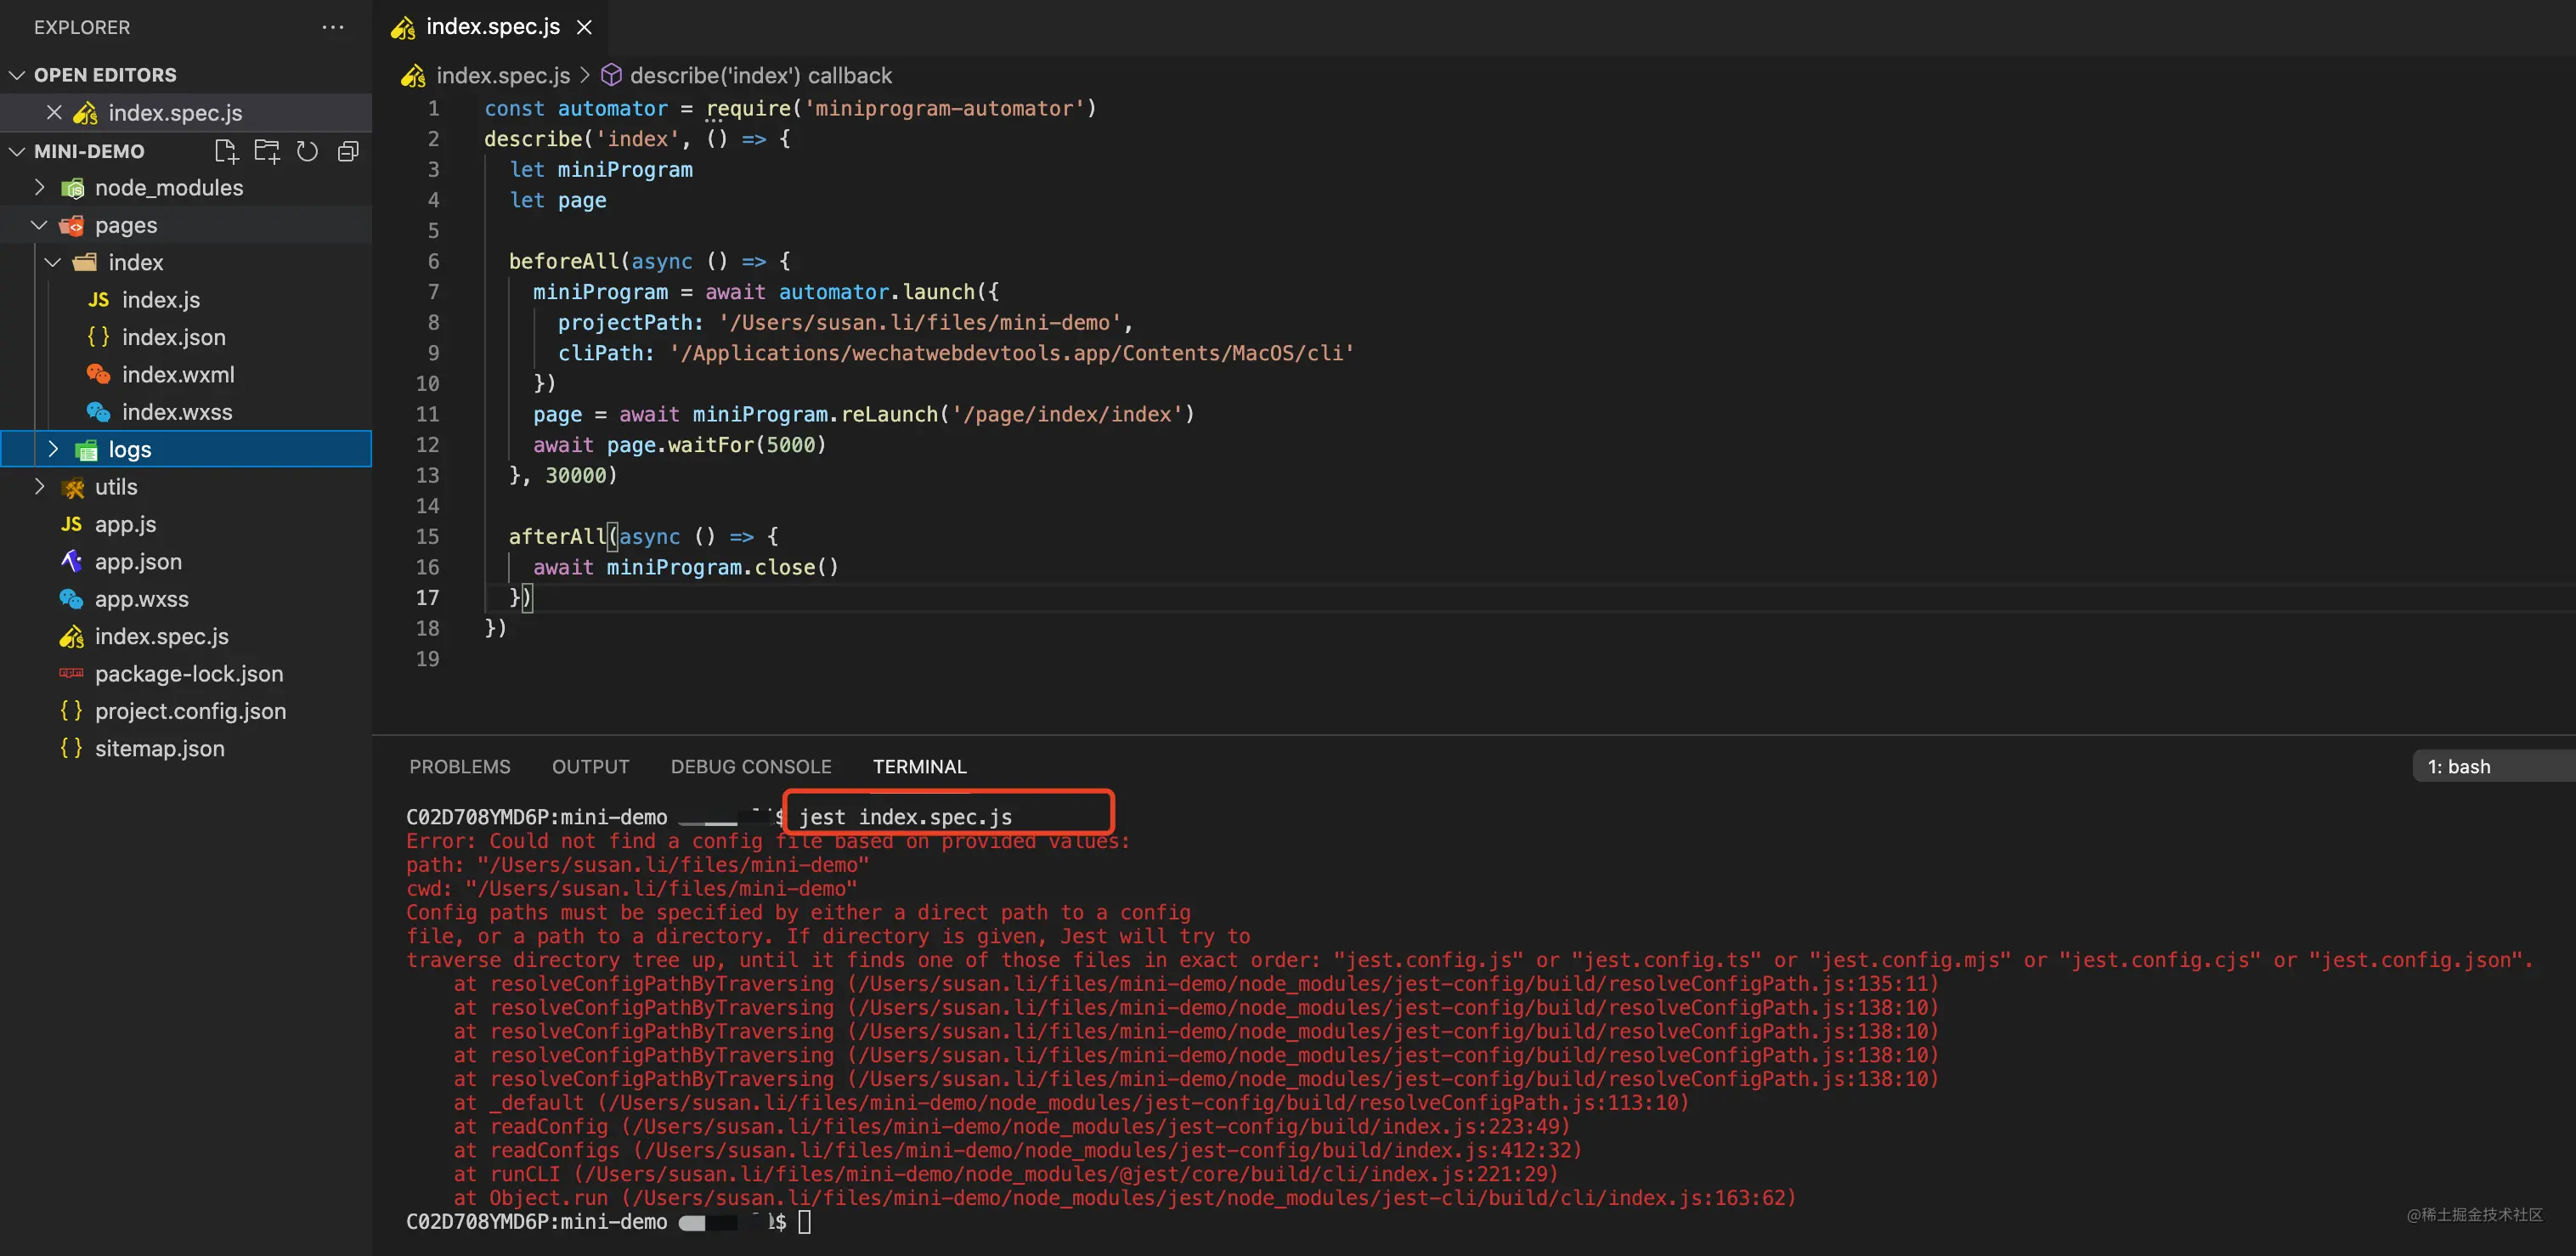Screen dimensions: 2576x1256
Task: Collapse all folders in explorer
Action: pos(348,151)
